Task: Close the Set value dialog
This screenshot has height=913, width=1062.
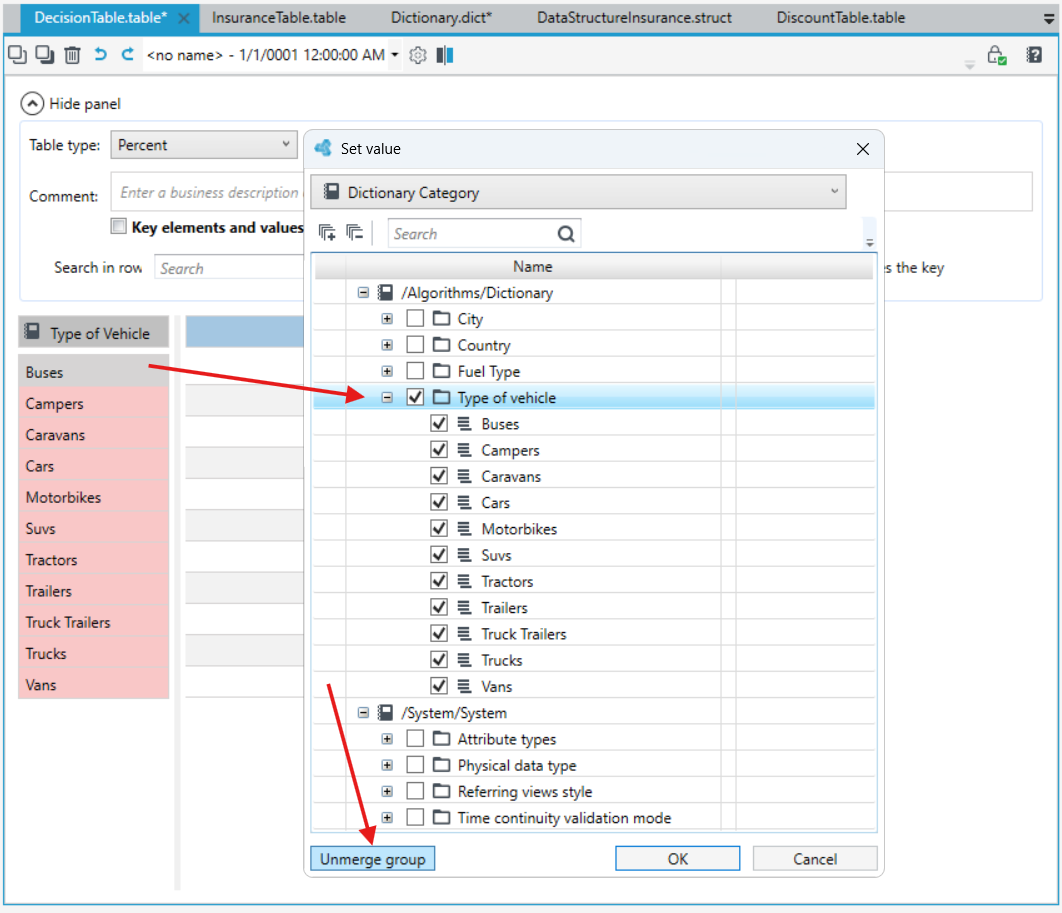Action: click(x=862, y=149)
